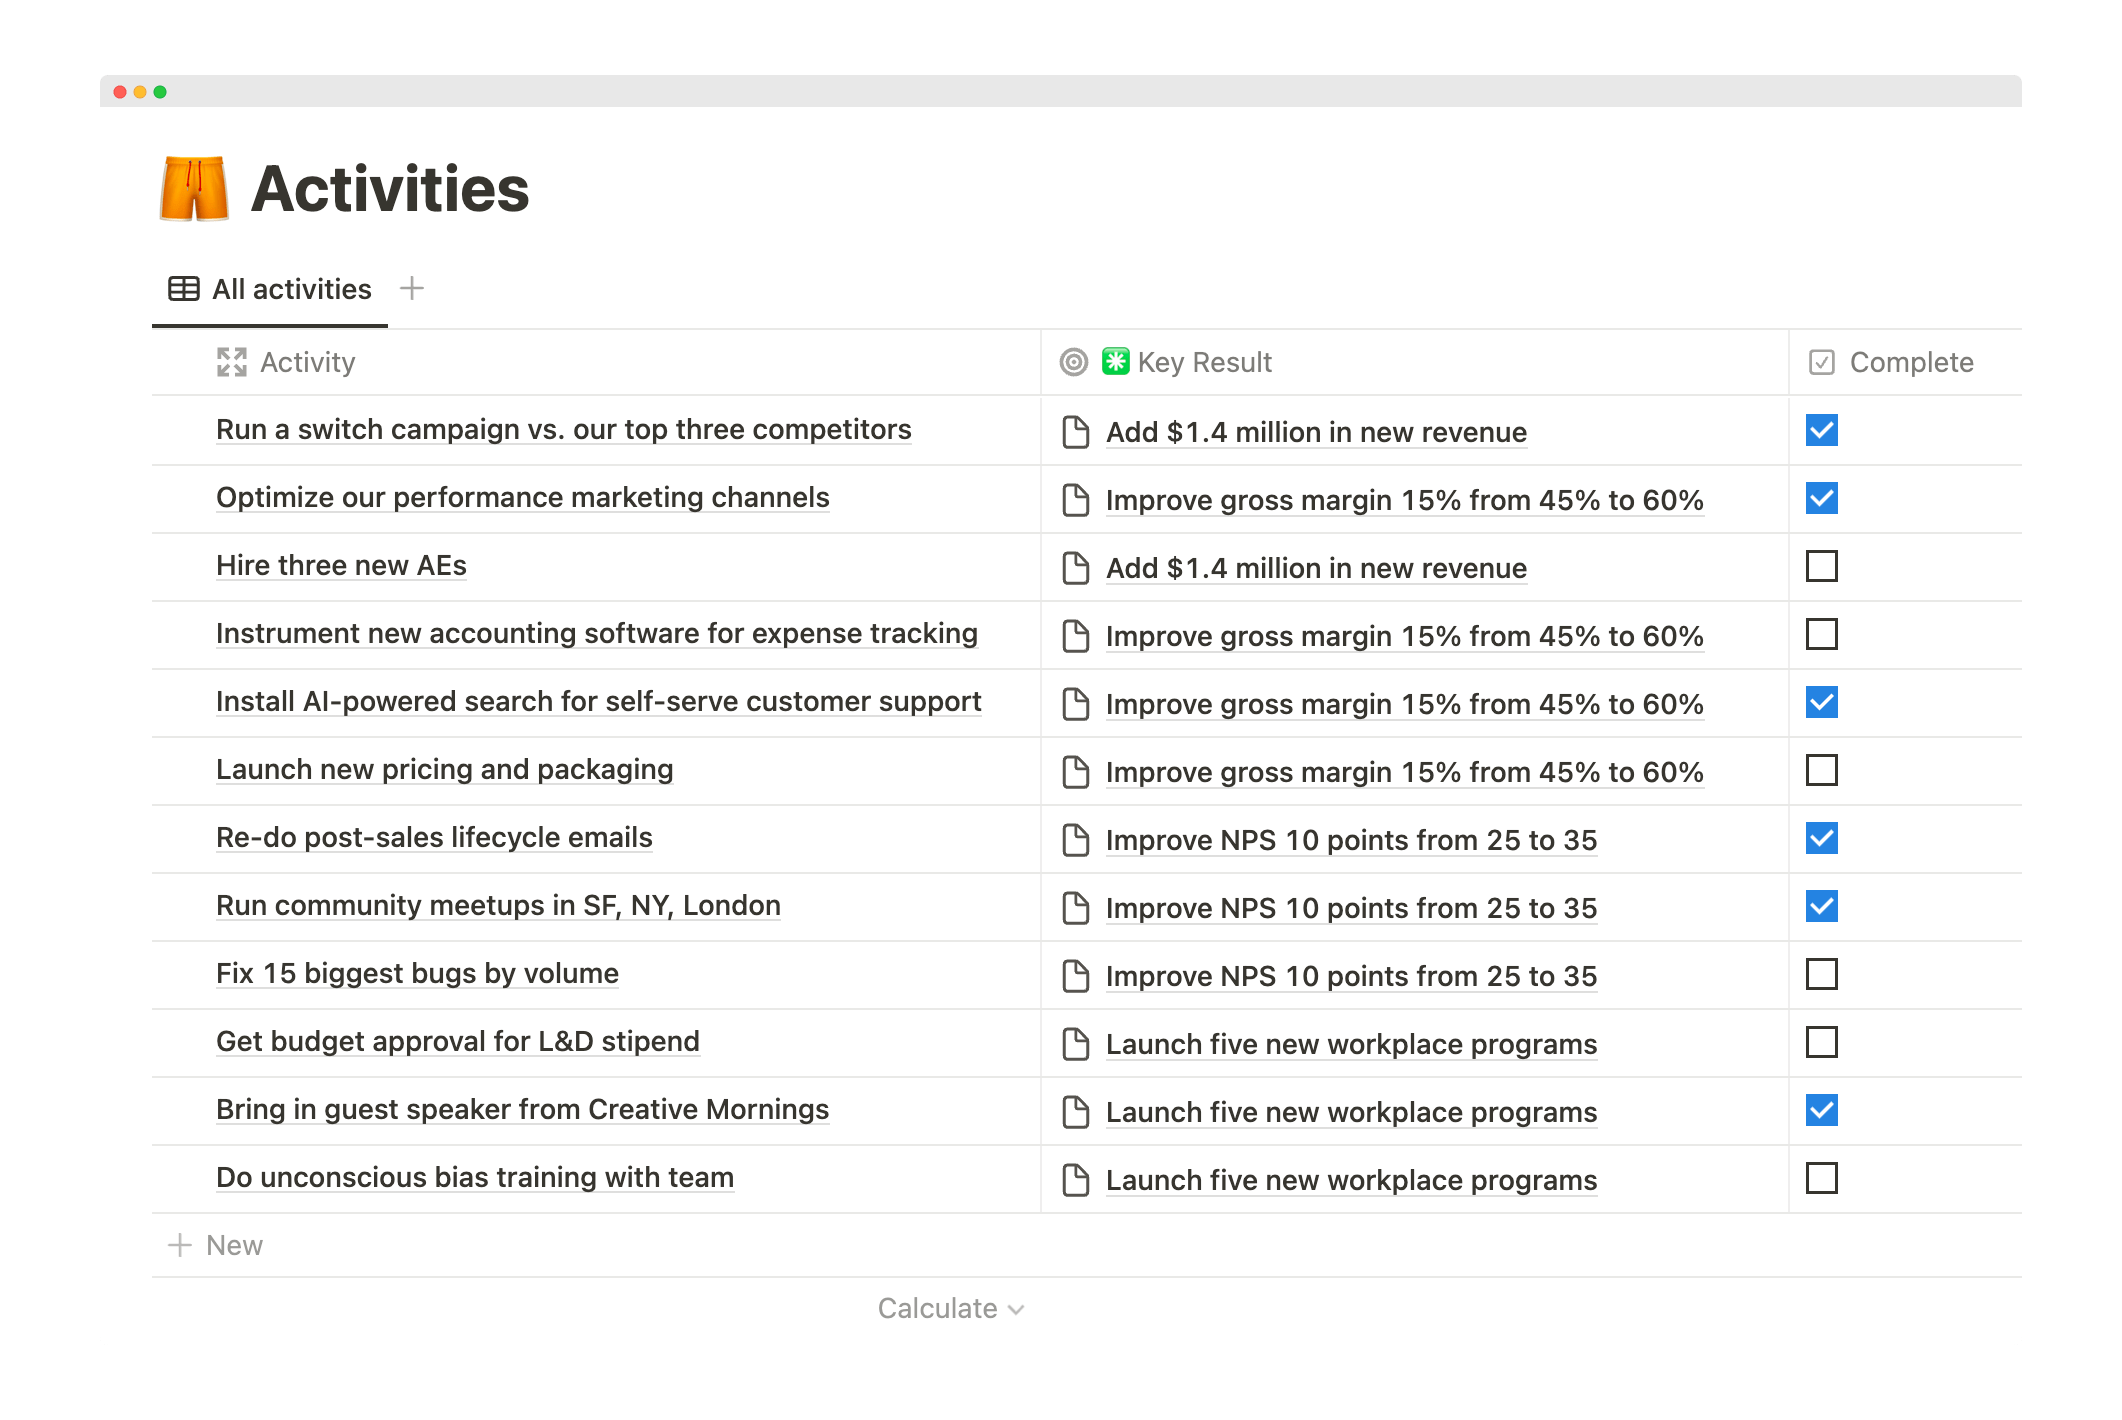2122x1420 pixels.
Task: Select the All activities tab
Action: (x=291, y=289)
